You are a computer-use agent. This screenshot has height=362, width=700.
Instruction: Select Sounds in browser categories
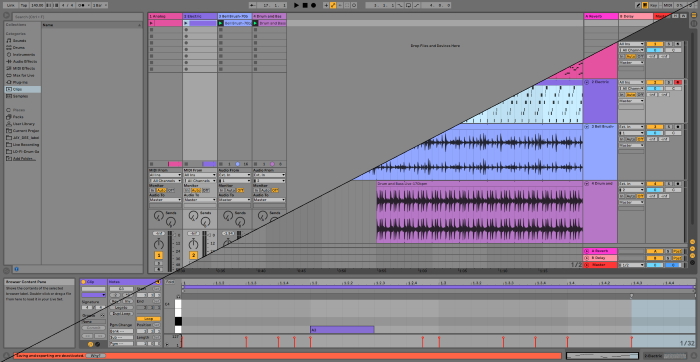[19, 41]
